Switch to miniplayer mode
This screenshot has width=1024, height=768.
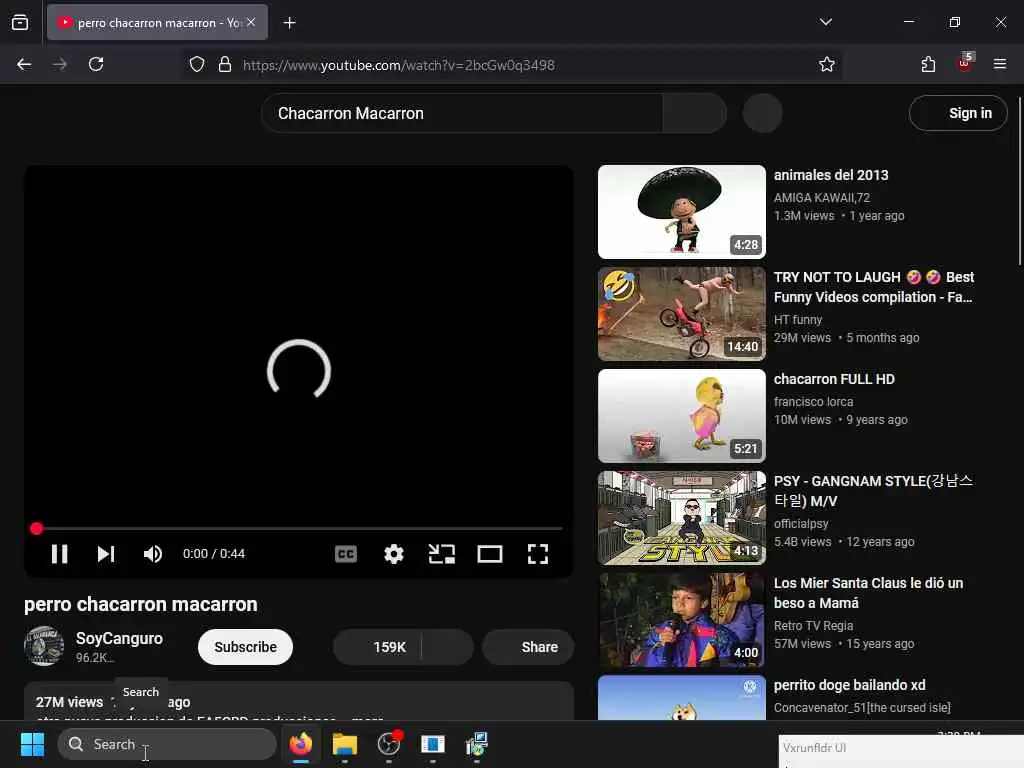click(441, 554)
